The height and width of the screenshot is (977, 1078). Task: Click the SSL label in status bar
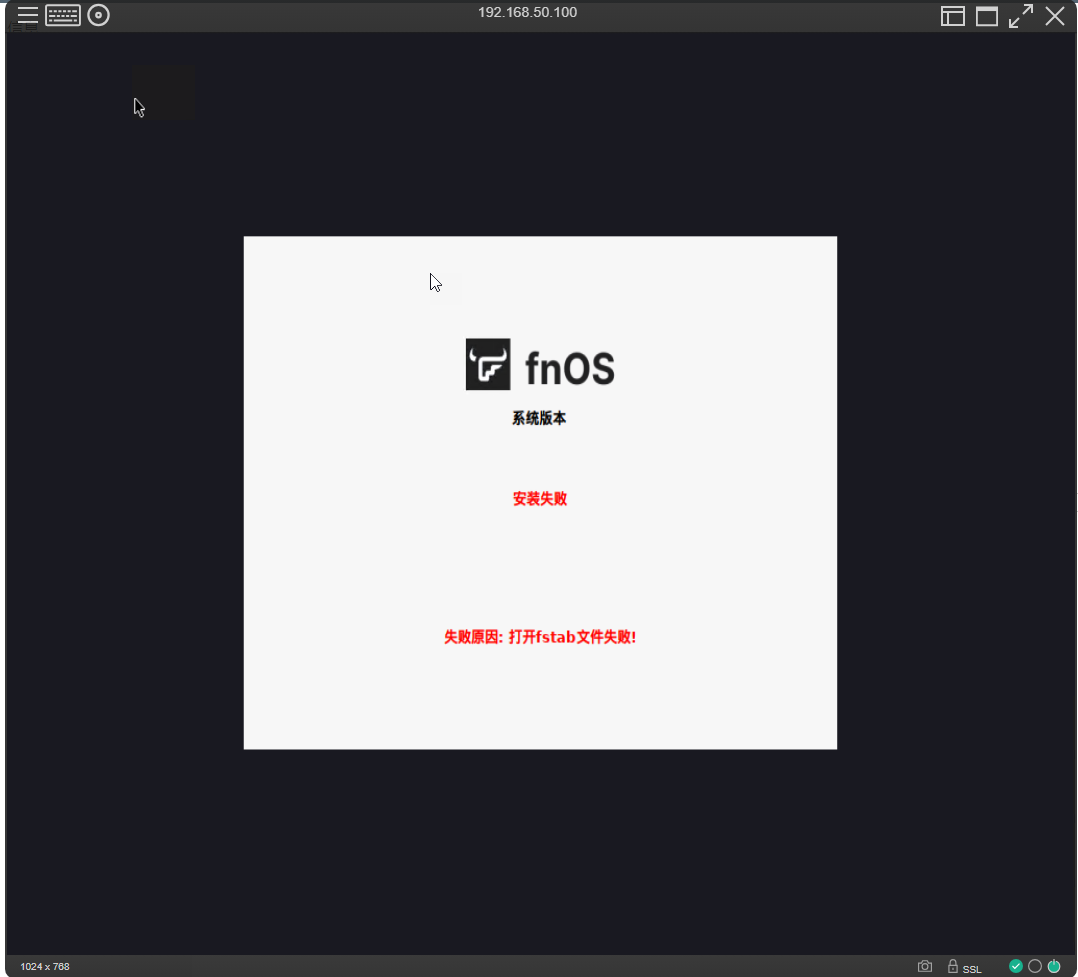(x=972, y=969)
